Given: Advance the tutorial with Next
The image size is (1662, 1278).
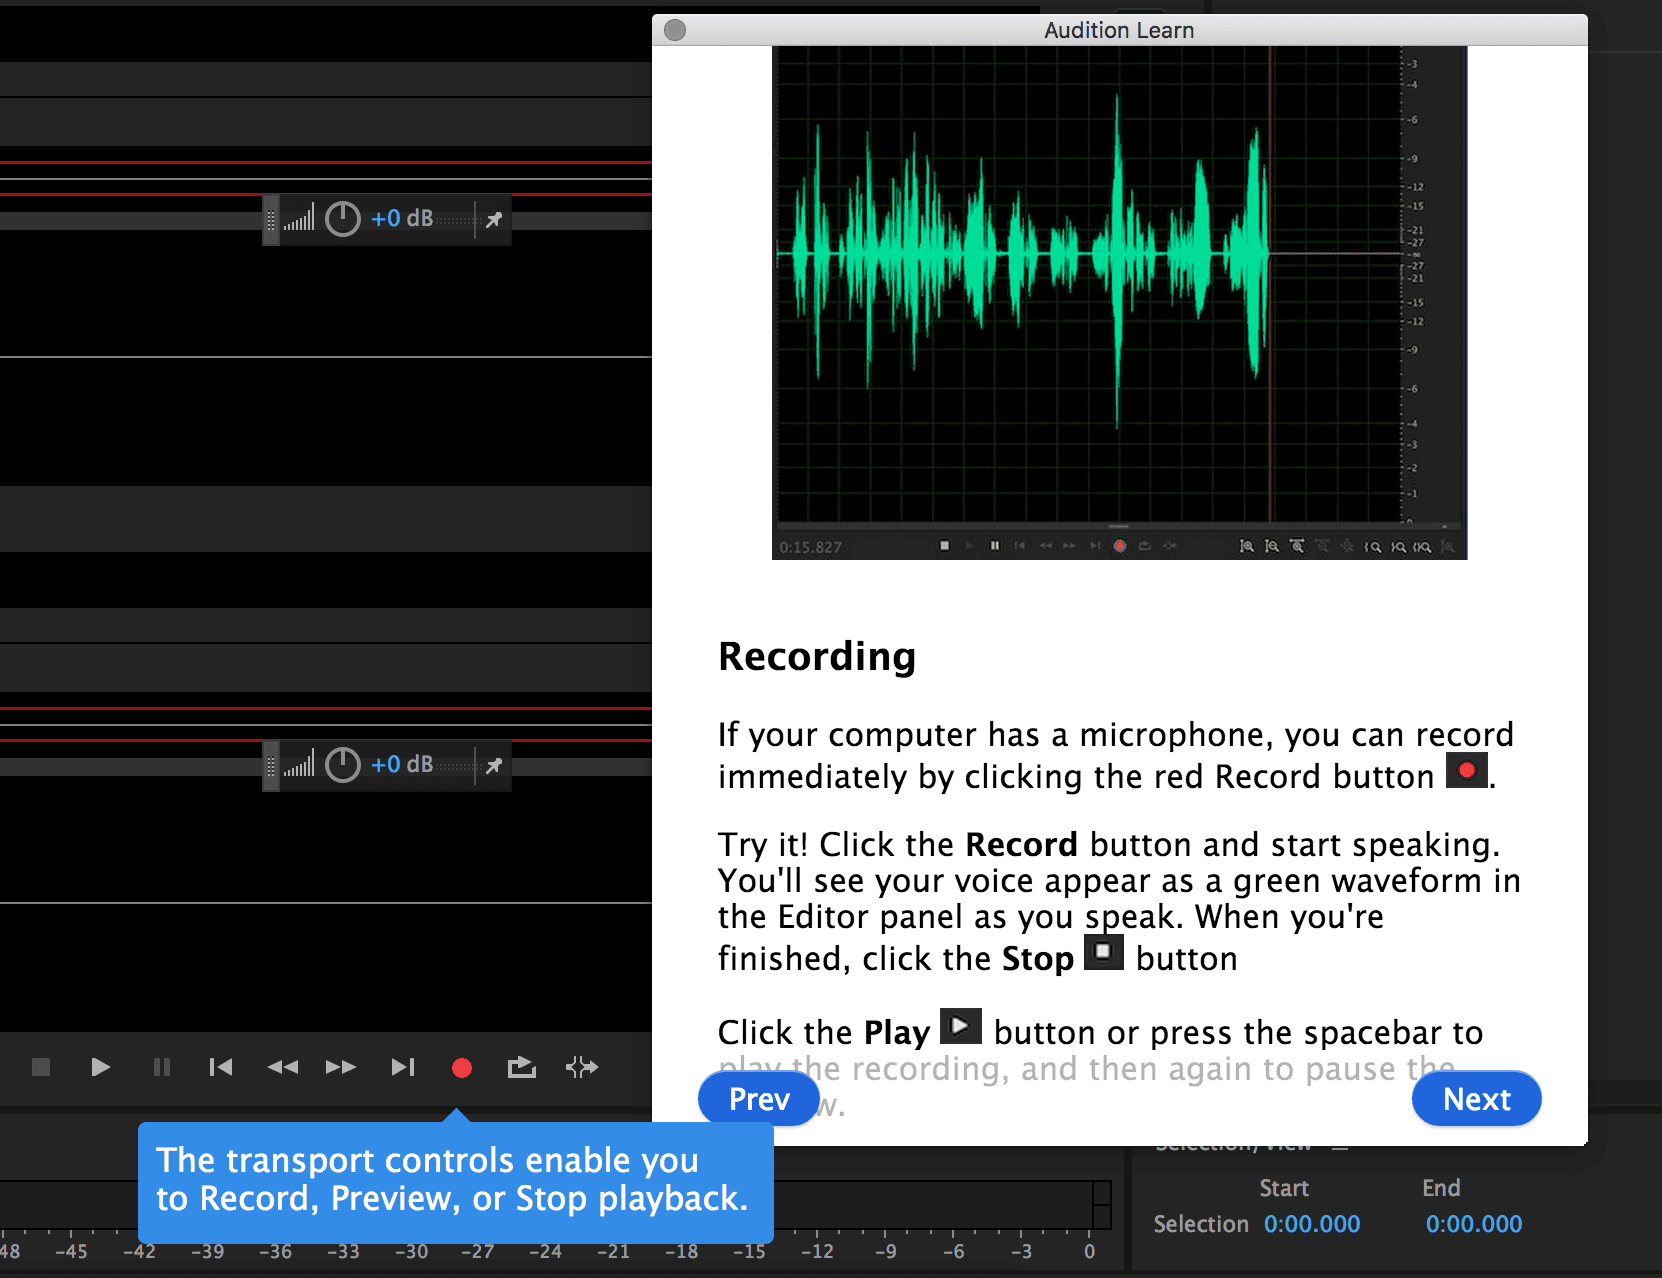Looking at the screenshot, I should [1477, 1099].
